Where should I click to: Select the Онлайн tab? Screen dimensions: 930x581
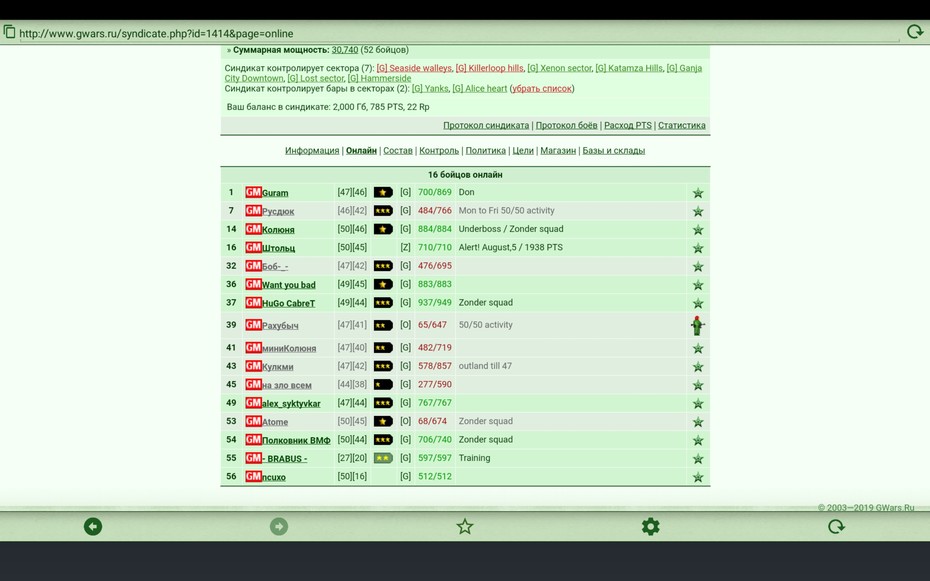pyautogui.click(x=361, y=151)
